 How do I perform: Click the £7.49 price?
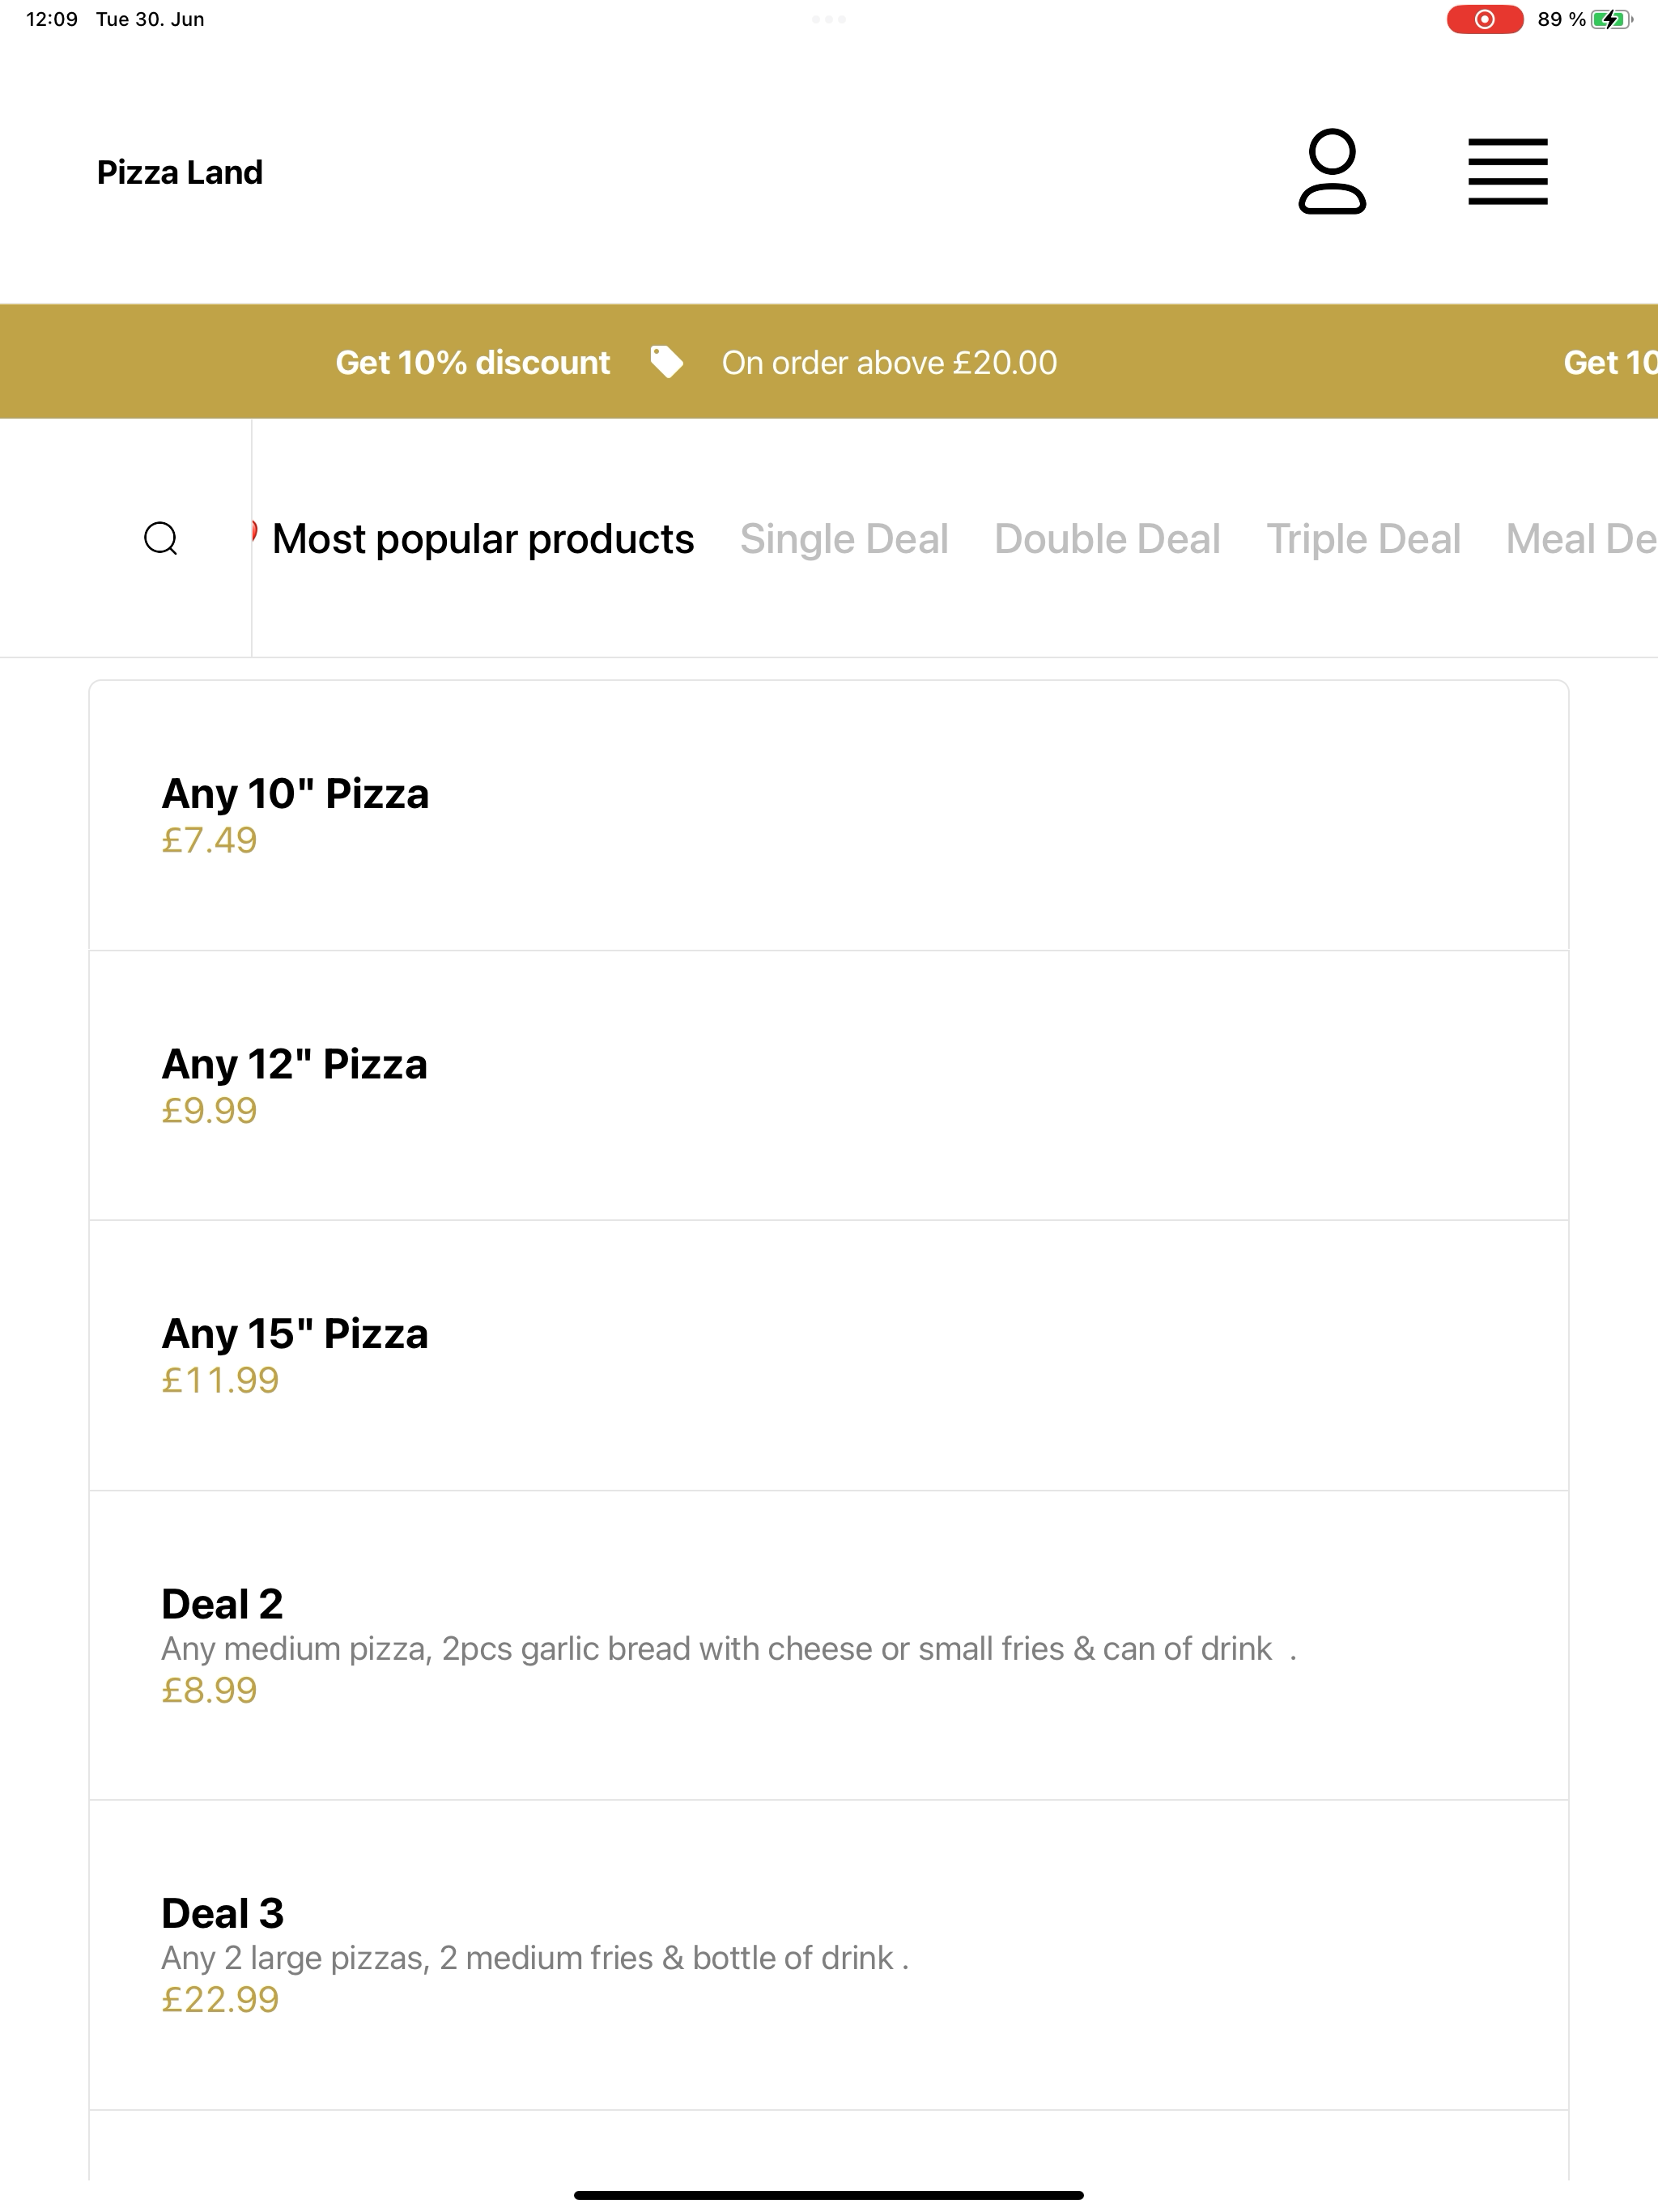209,840
